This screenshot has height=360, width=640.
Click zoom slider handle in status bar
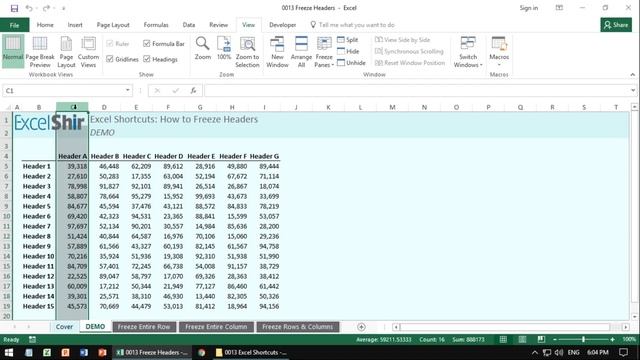coord(583,340)
